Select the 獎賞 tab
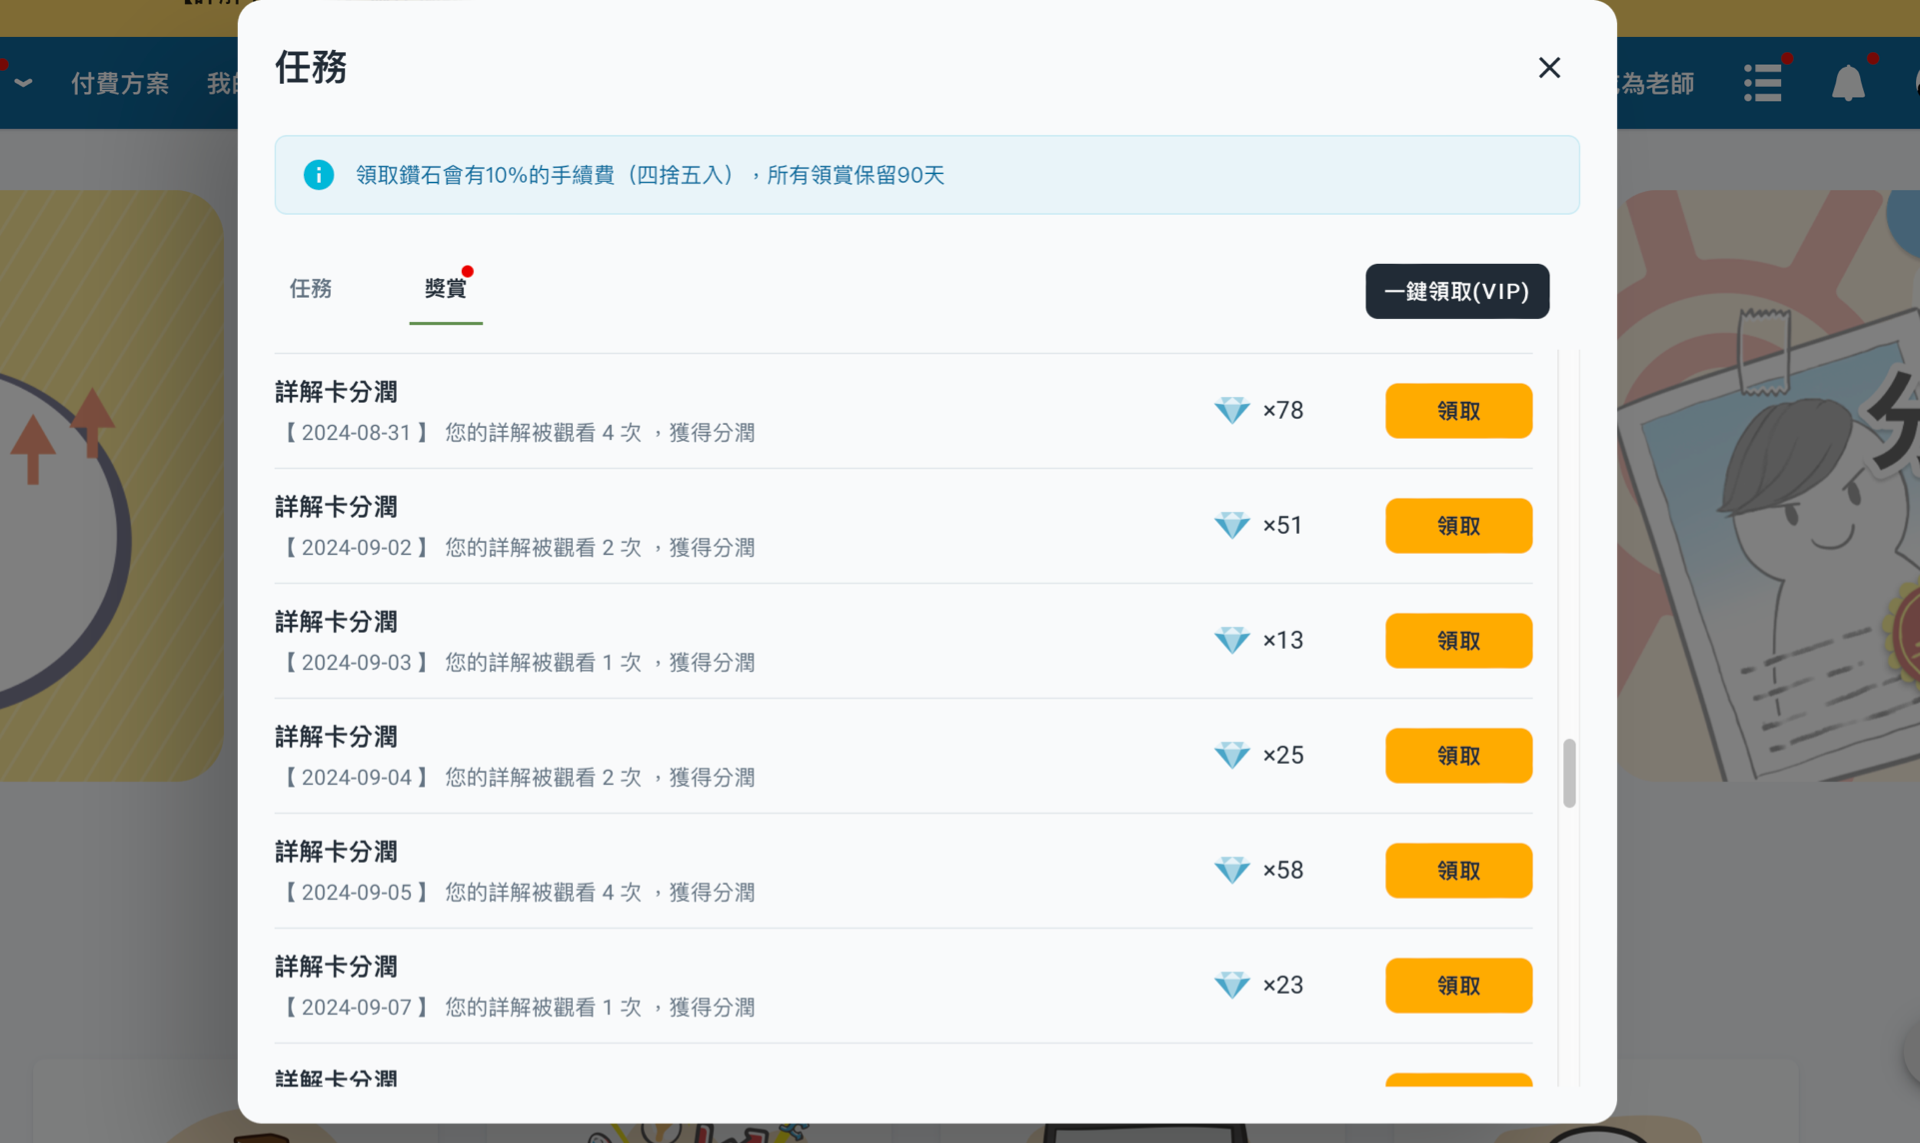The width and height of the screenshot is (1920, 1143). pos(445,289)
